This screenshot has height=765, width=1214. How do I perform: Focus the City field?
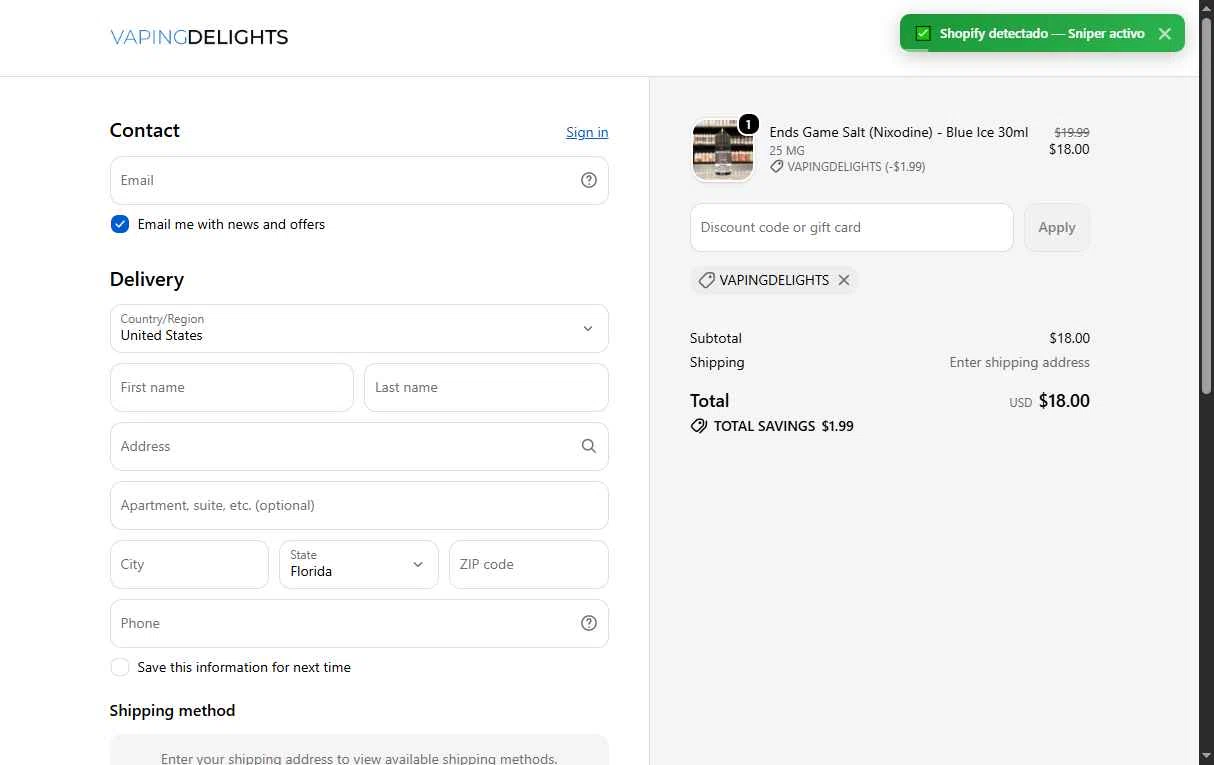[x=189, y=564]
